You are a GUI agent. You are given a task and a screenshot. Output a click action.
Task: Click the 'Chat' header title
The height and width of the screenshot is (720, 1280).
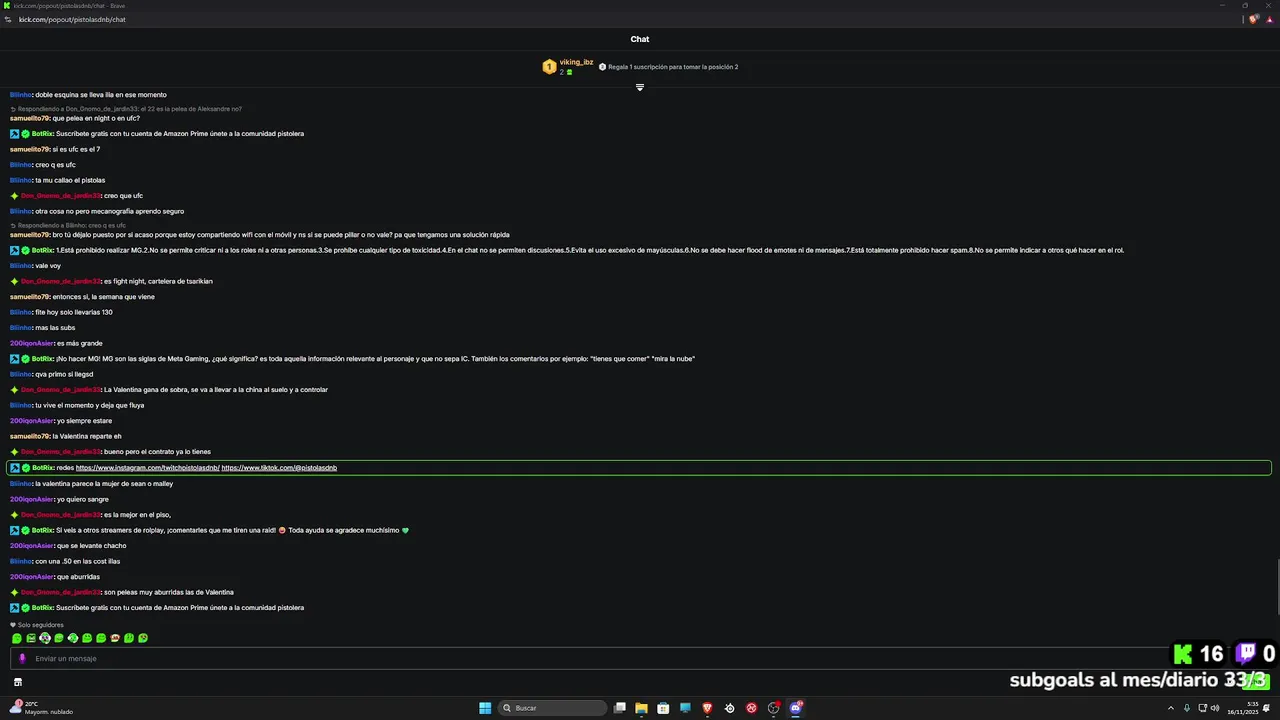click(x=640, y=39)
